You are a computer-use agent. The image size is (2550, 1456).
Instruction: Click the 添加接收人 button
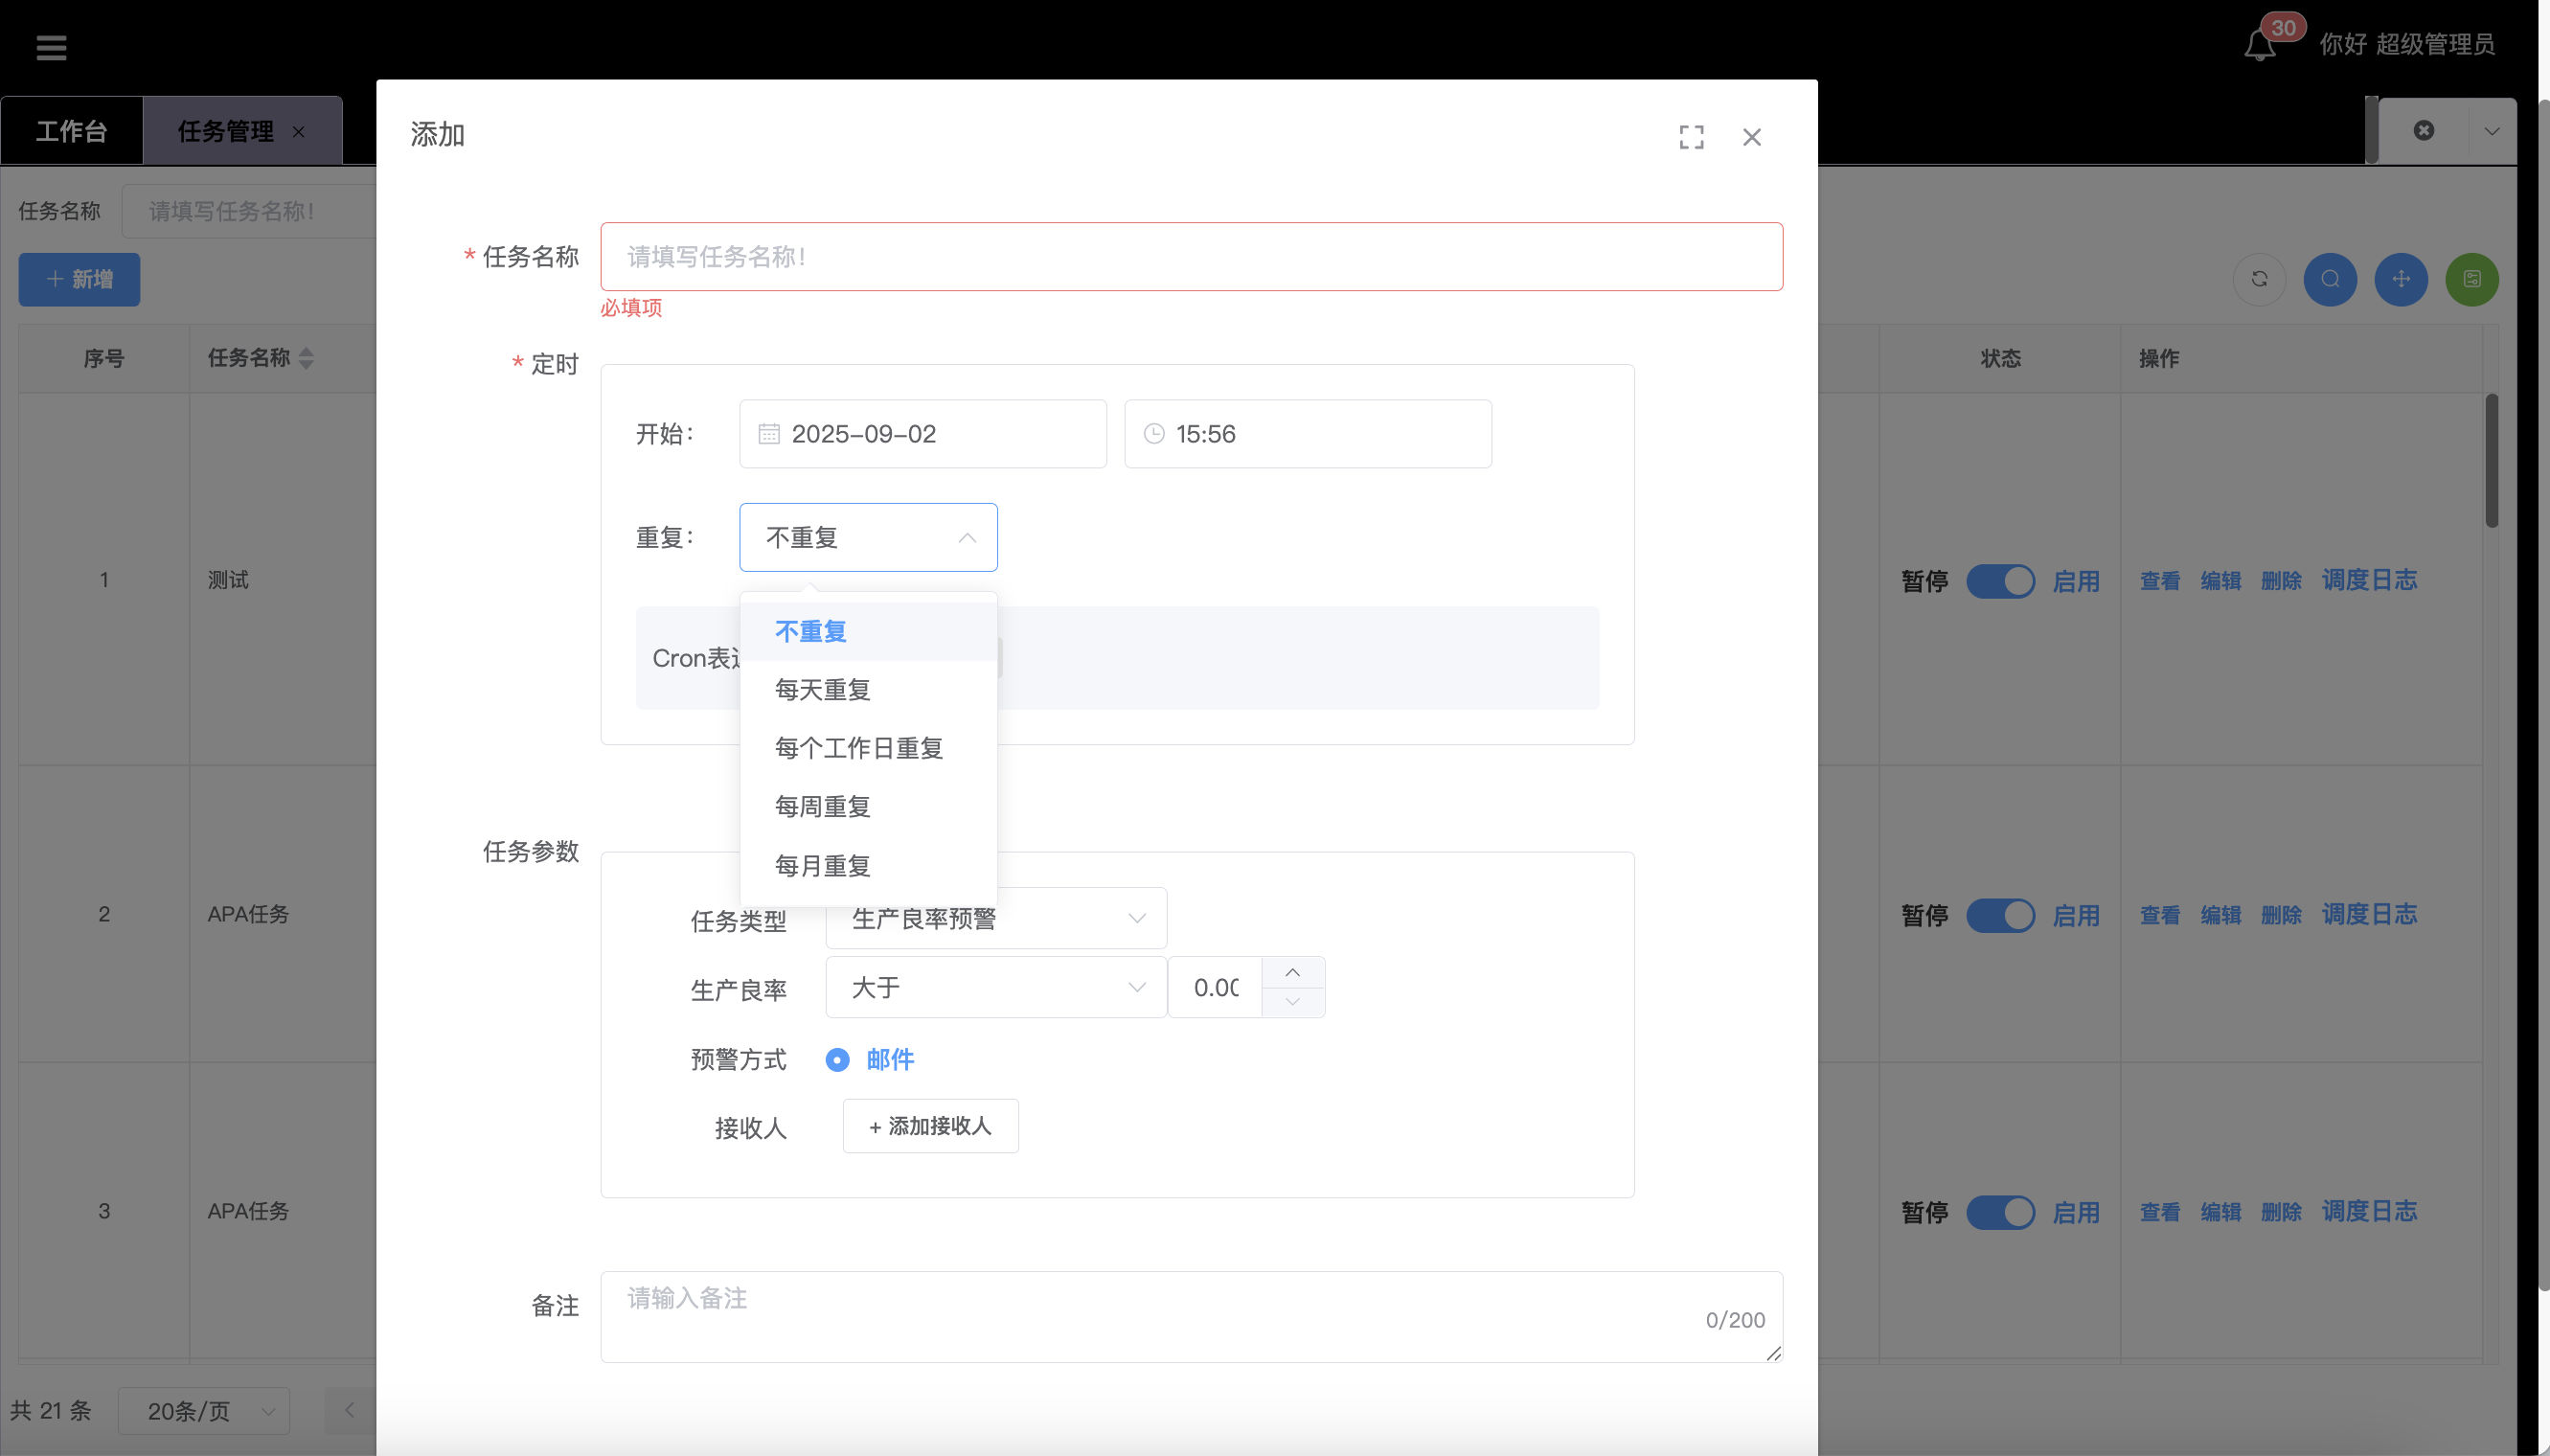click(x=930, y=1127)
